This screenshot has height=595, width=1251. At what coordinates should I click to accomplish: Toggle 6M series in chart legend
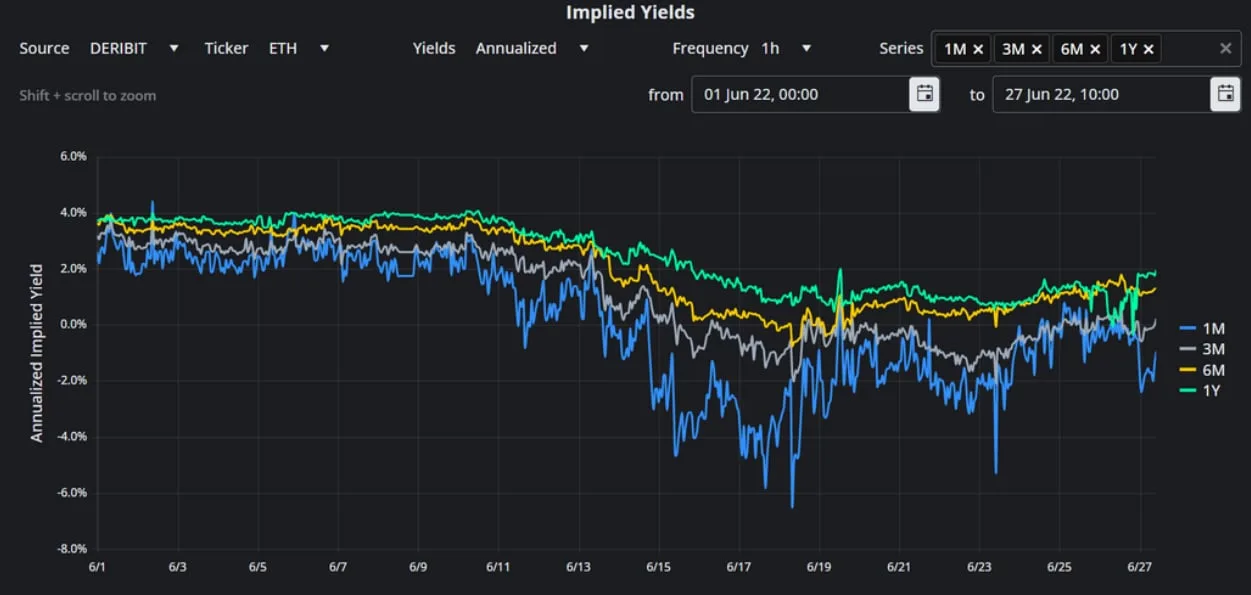point(1202,370)
